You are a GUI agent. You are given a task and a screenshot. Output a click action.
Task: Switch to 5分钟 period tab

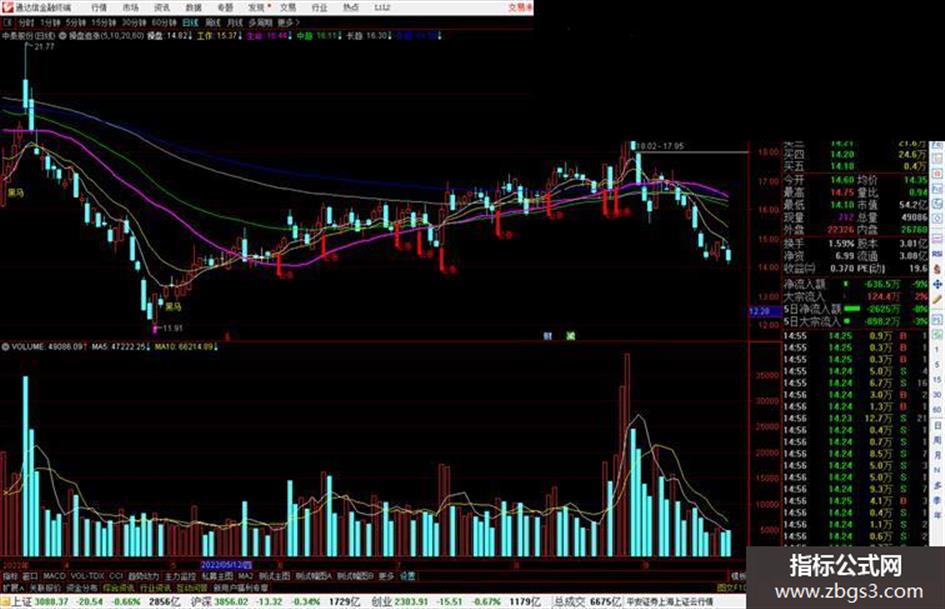point(76,22)
